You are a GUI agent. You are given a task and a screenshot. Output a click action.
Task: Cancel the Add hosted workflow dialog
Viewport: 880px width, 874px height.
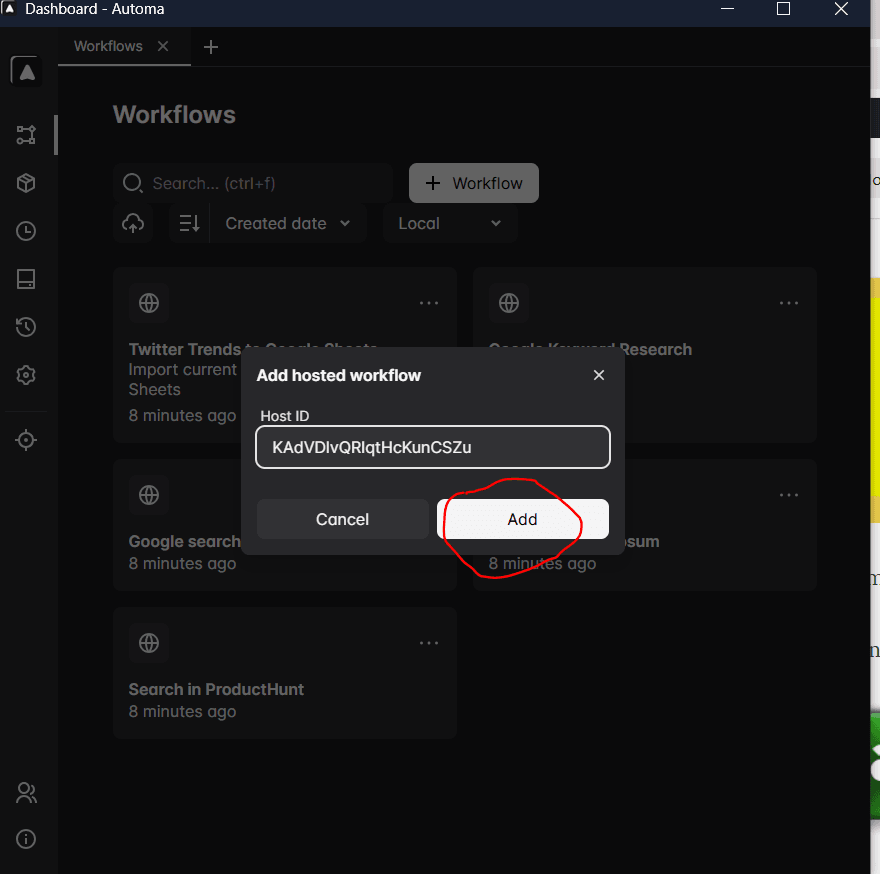pos(342,519)
